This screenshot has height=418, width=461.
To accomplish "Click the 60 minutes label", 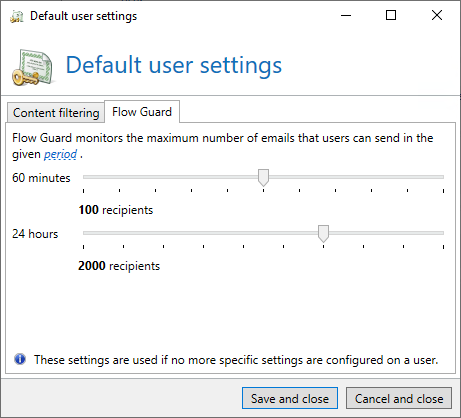I will (41, 178).
